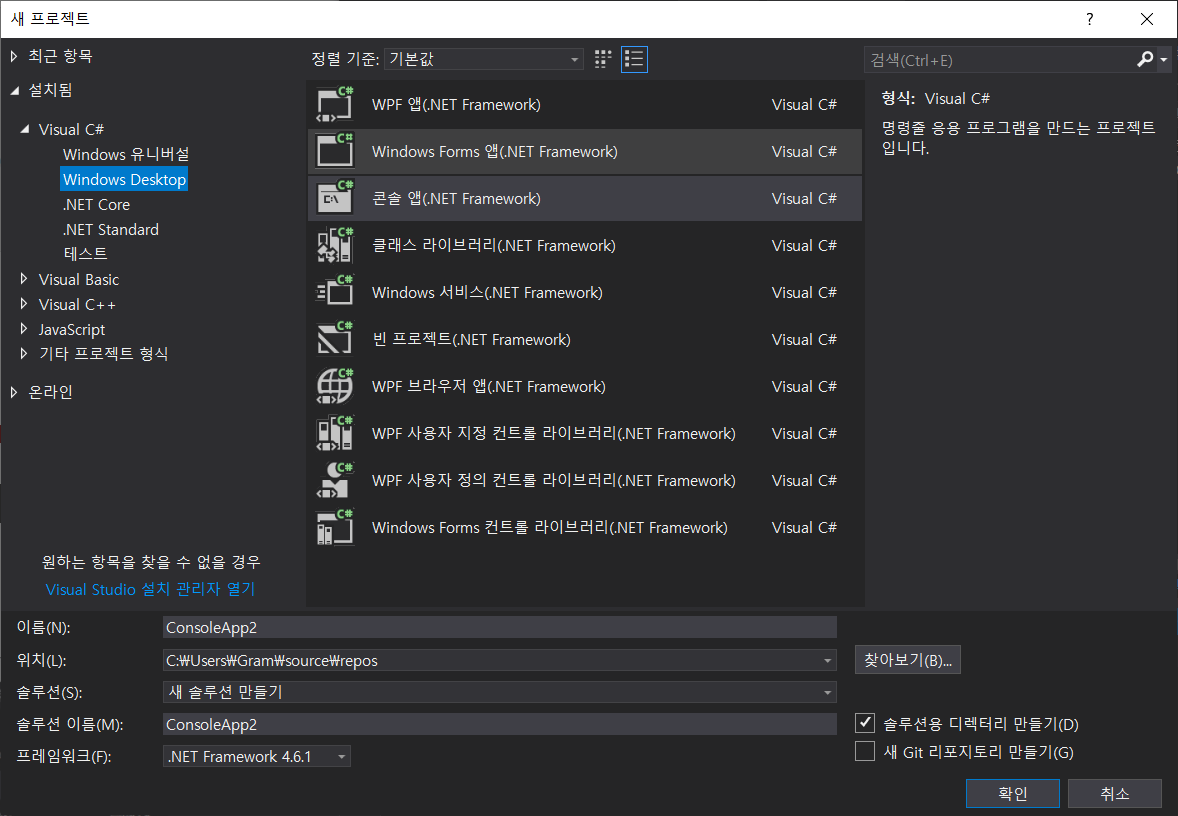Open the search options dropdown arrow
This screenshot has width=1178, height=816.
coord(1164,59)
